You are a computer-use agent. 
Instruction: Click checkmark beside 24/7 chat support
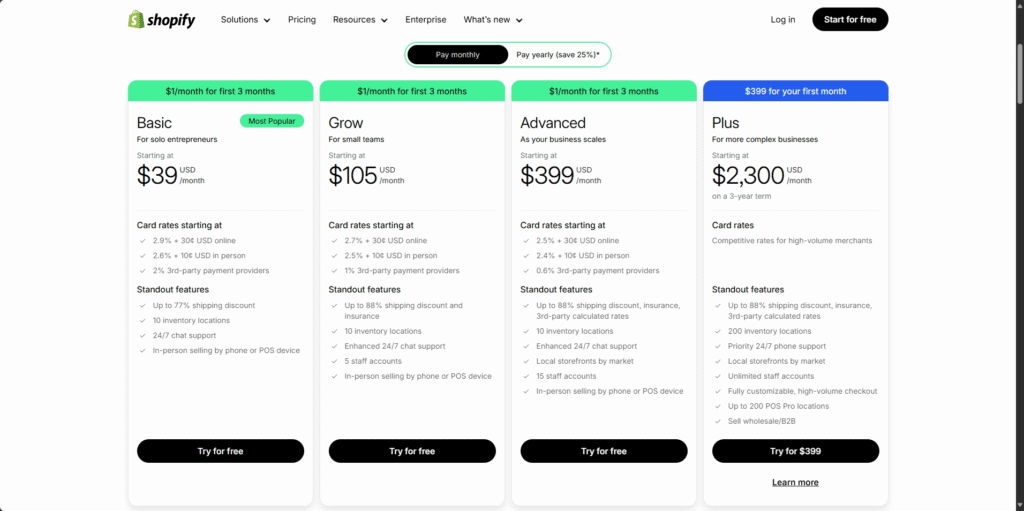click(x=142, y=336)
